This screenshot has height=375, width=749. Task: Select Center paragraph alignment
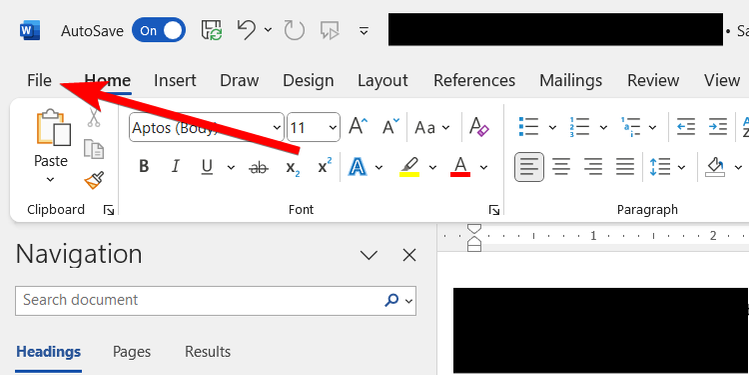(561, 167)
